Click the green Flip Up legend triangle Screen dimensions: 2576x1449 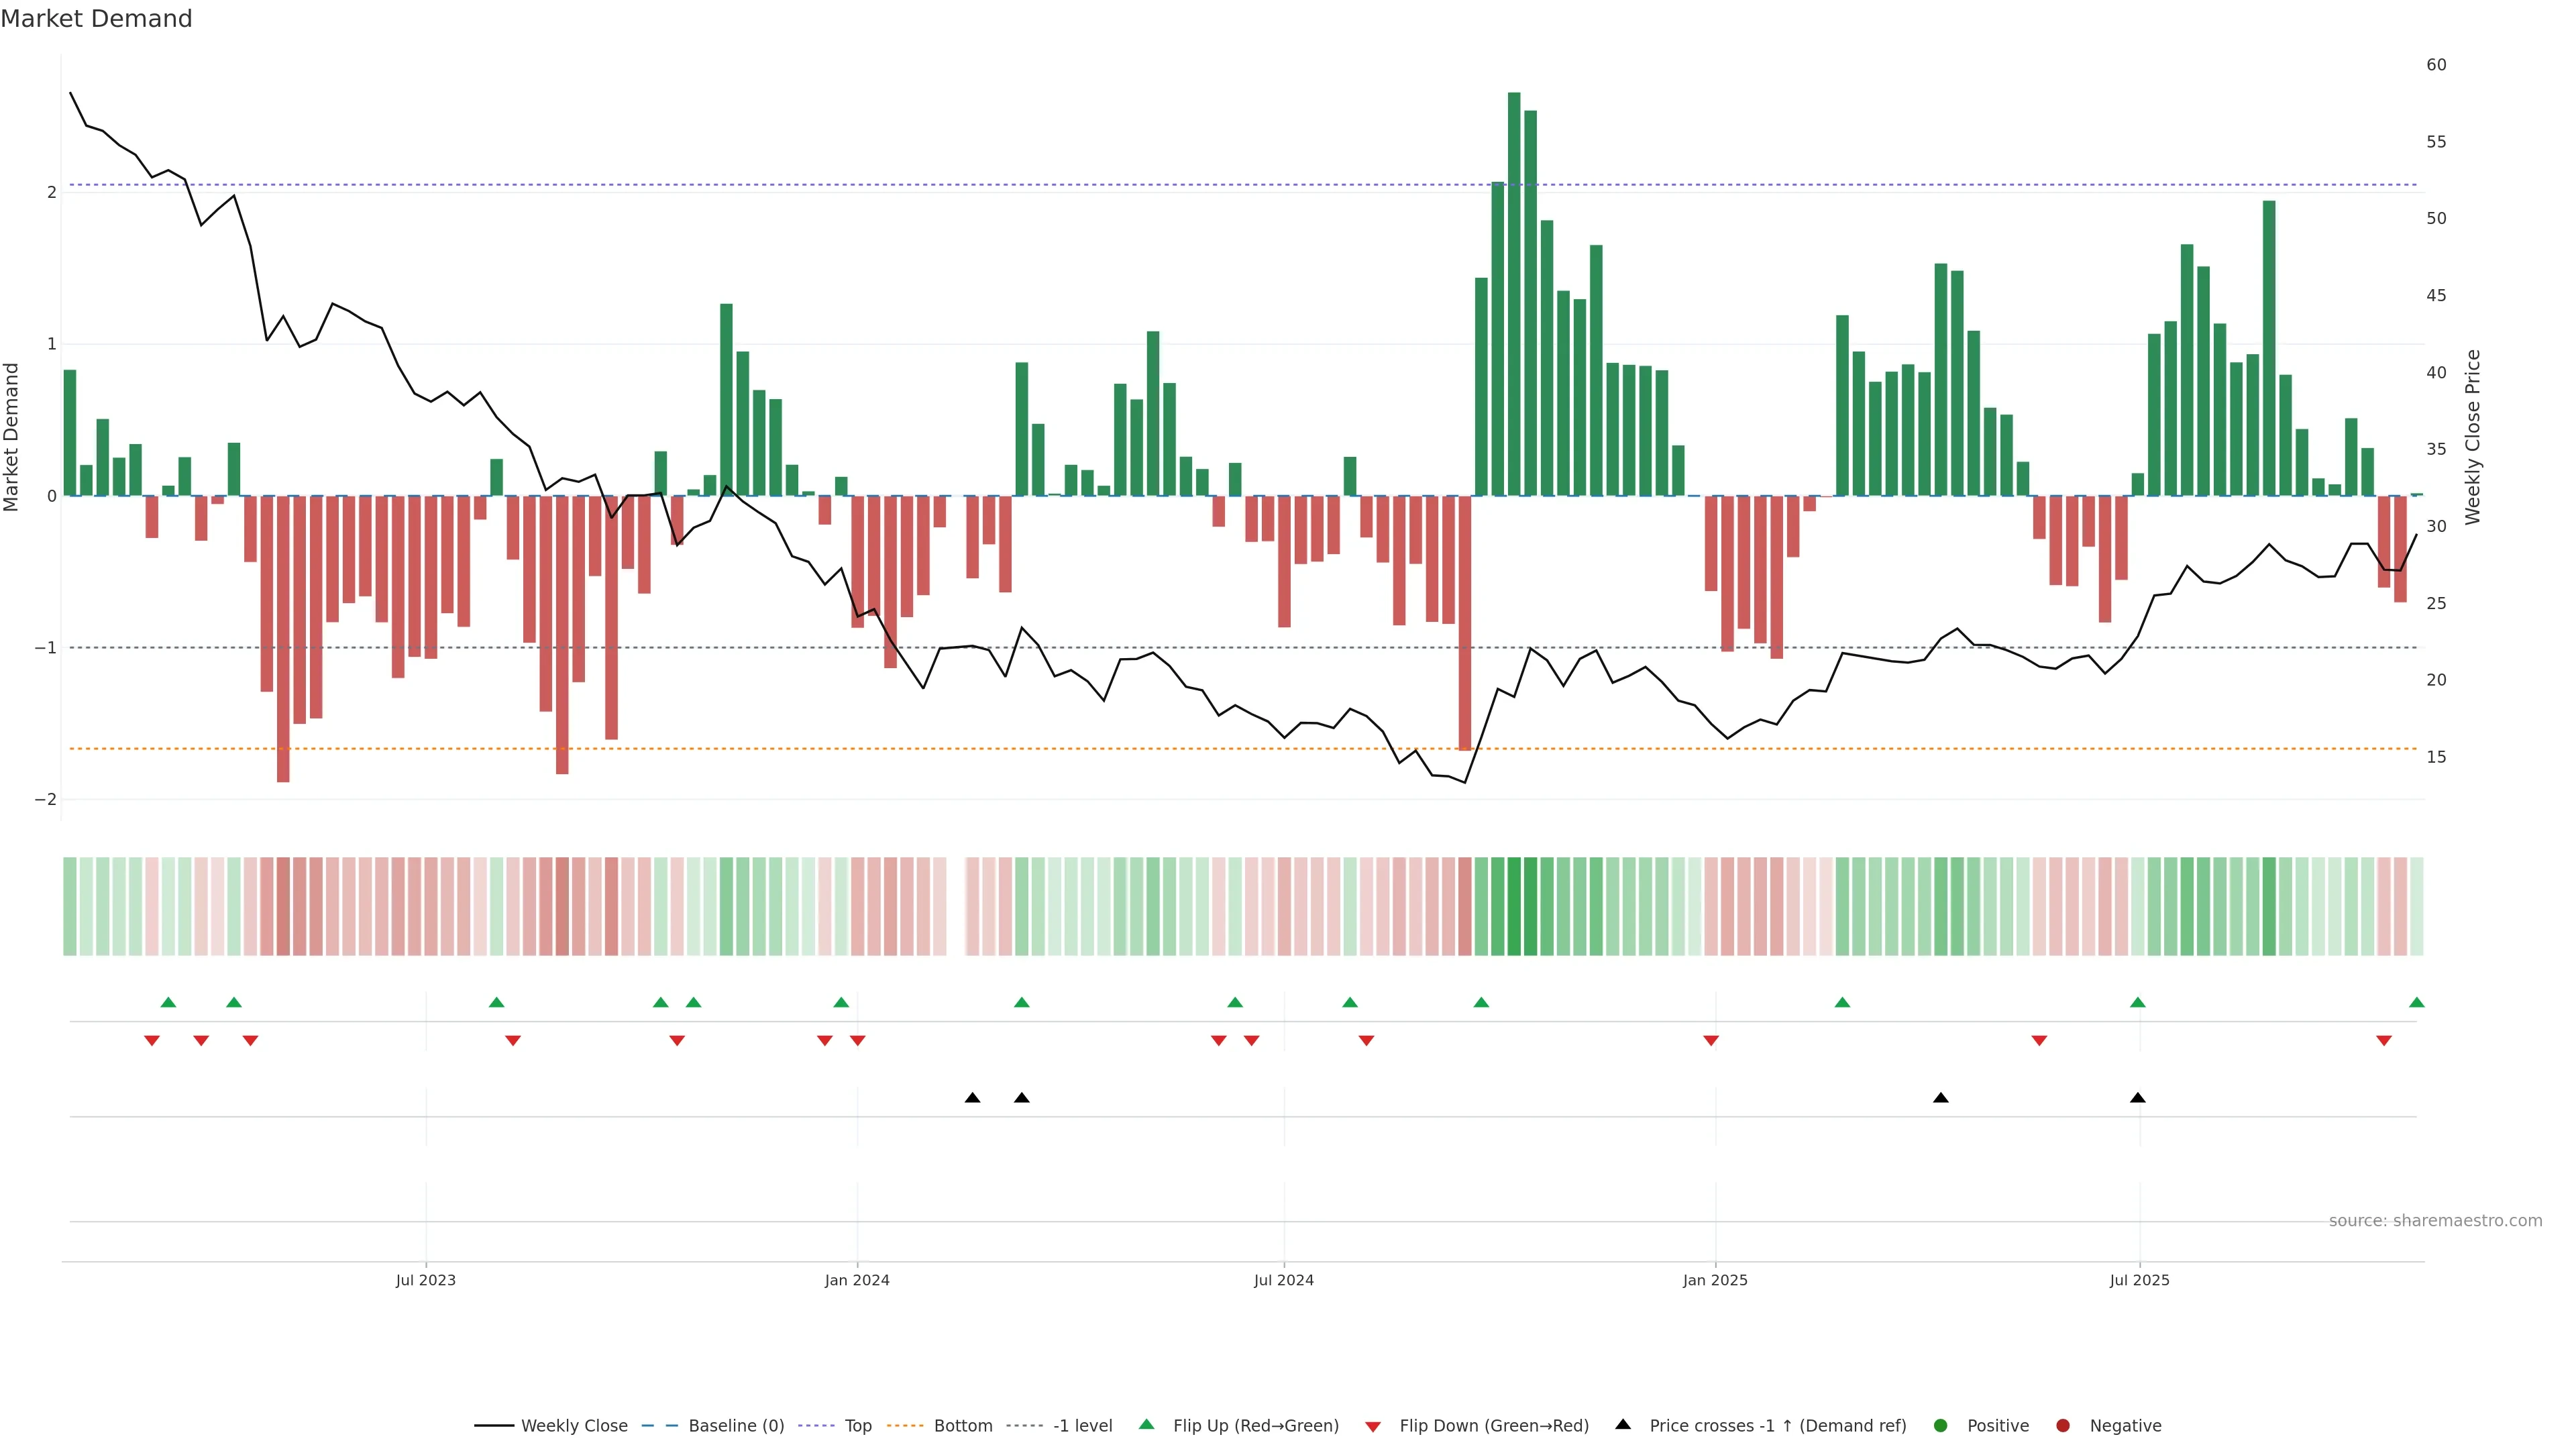[1146, 1424]
